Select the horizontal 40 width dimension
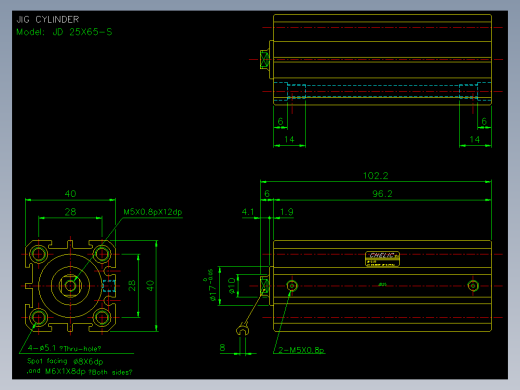Image resolution: width=520 pixels, height=390 pixels. (70, 194)
